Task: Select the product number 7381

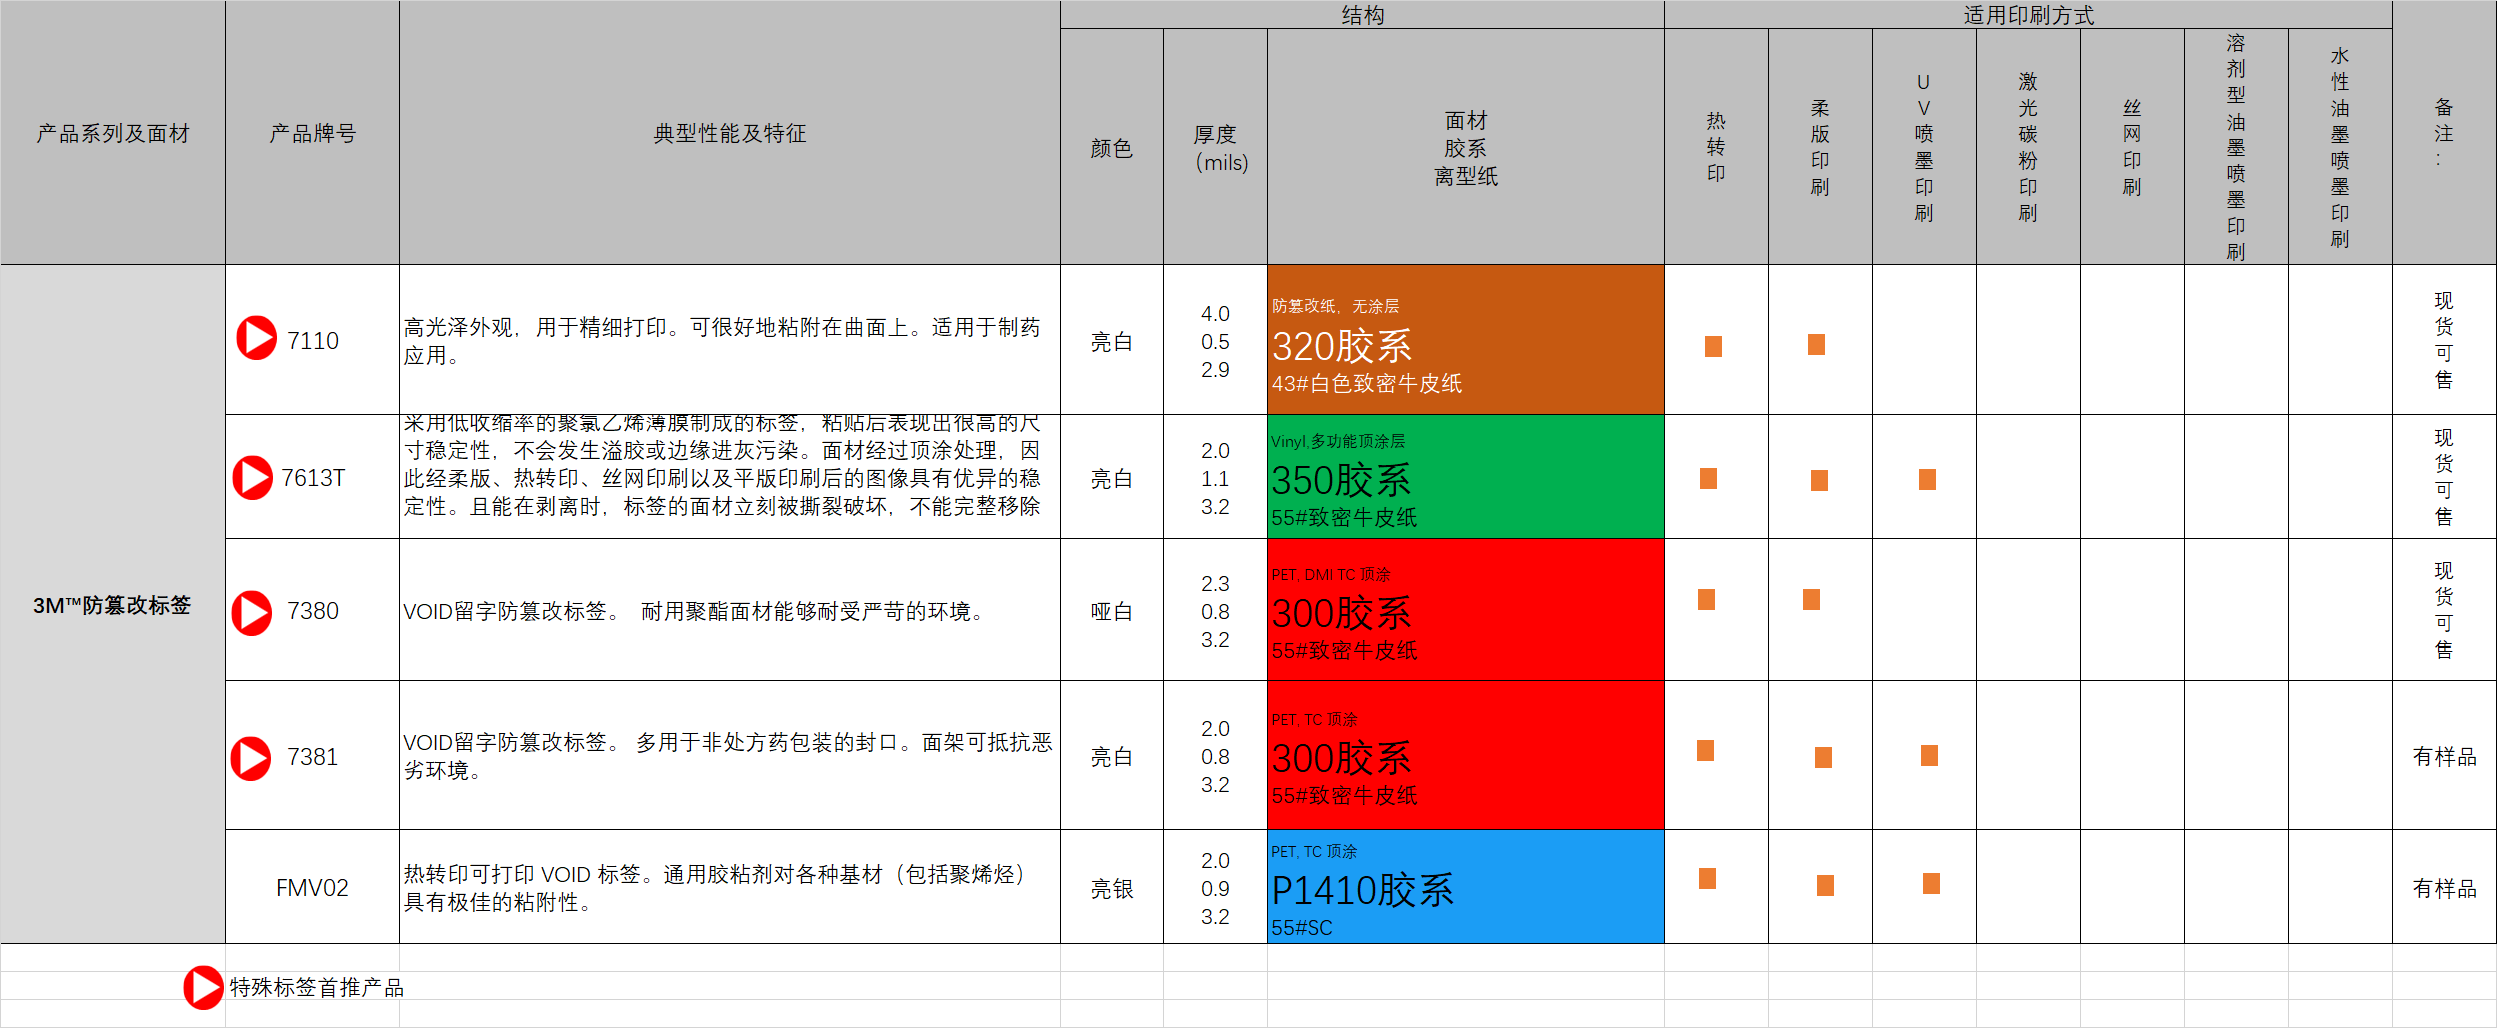Action: pos(313,757)
